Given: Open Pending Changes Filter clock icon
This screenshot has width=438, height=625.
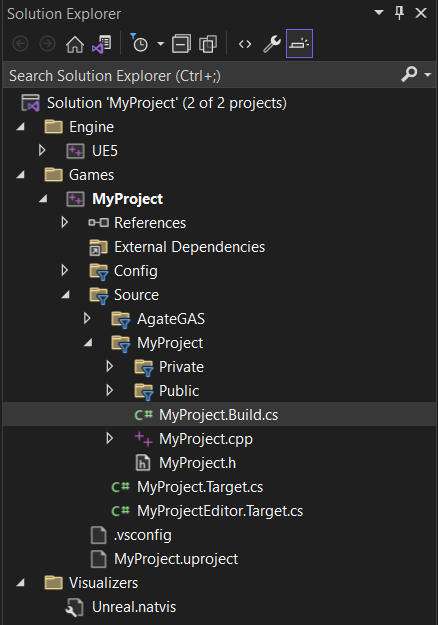Looking at the screenshot, I should [139, 43].
